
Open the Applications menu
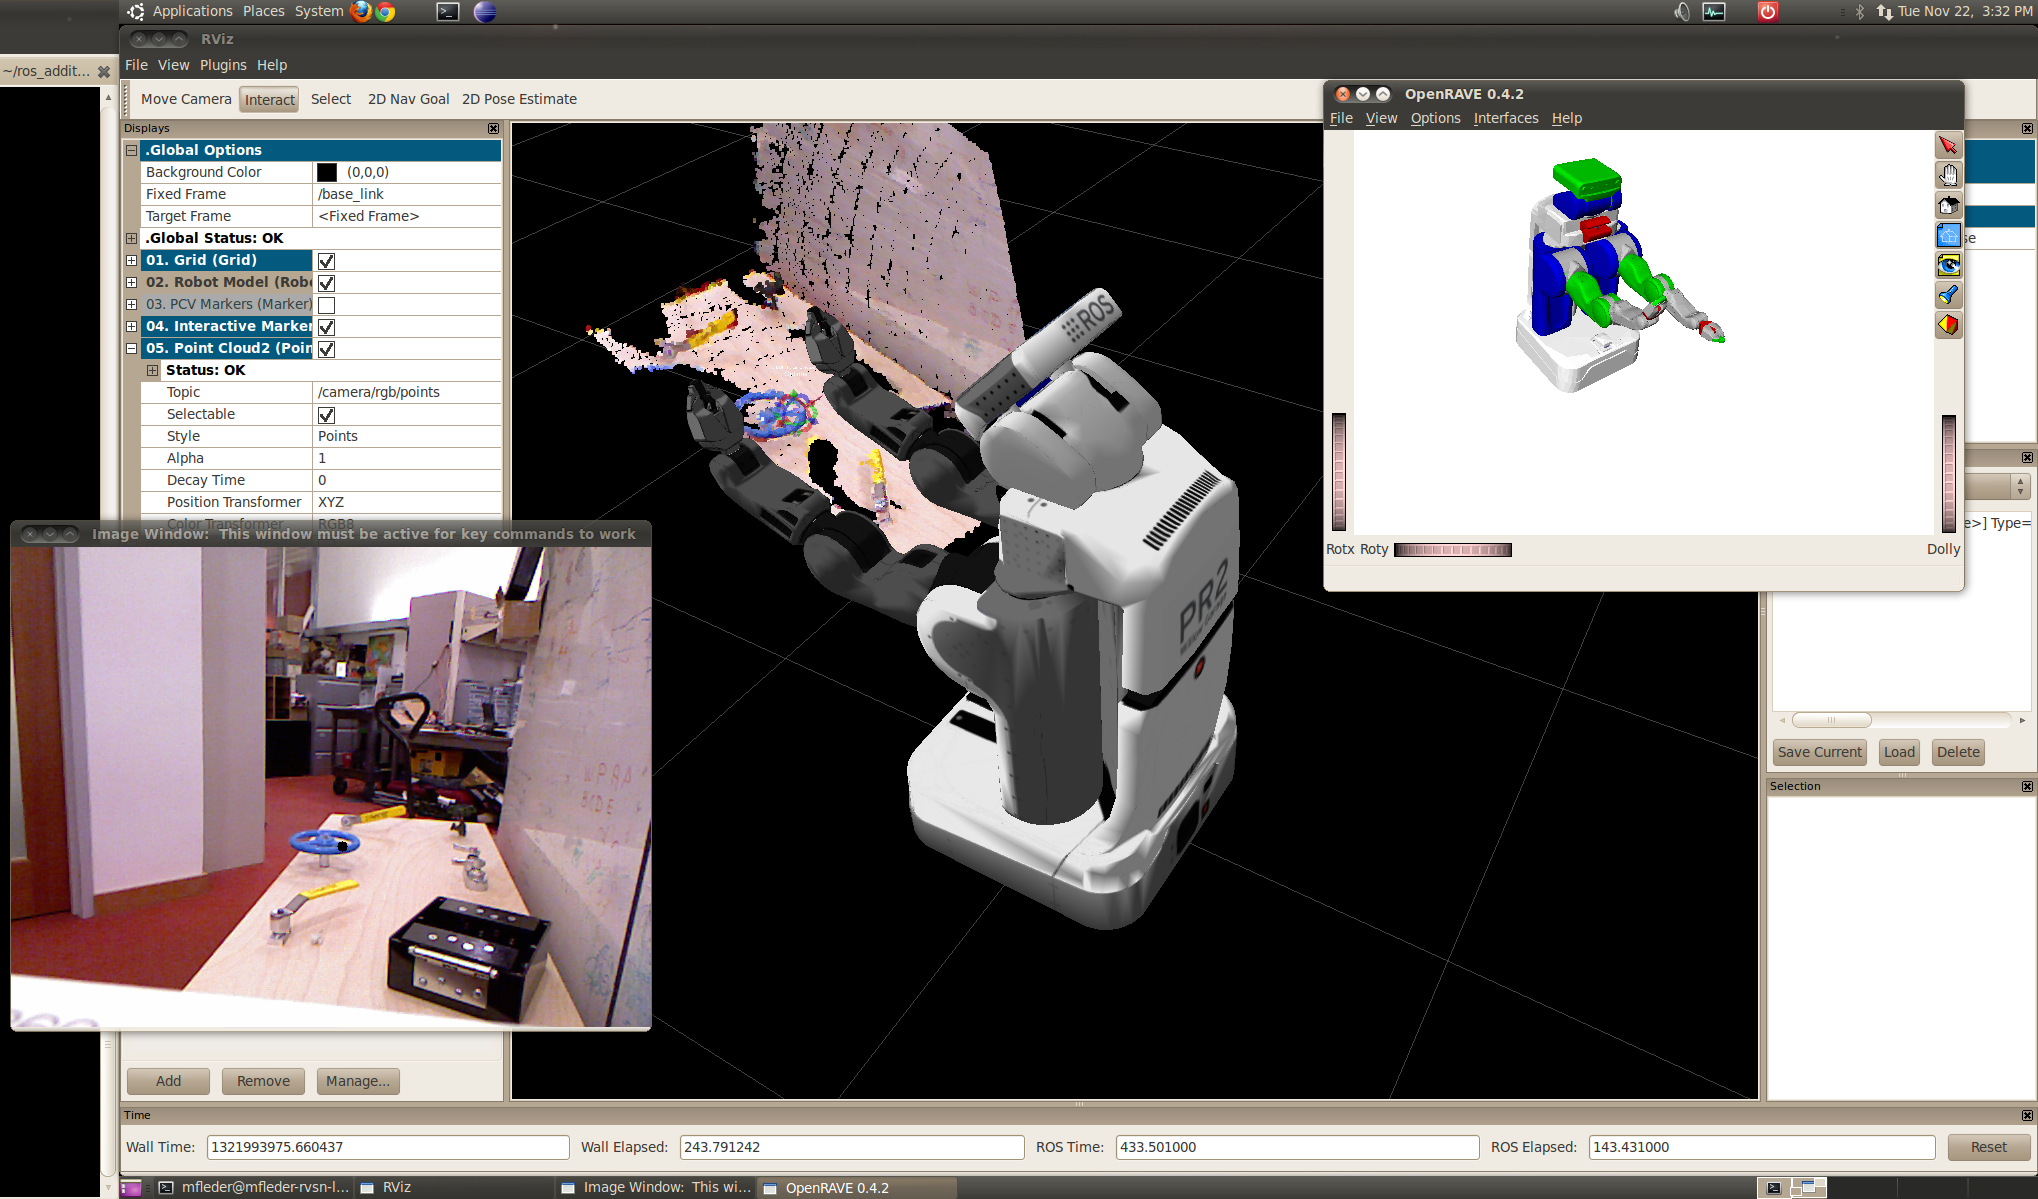coord(192,11)
